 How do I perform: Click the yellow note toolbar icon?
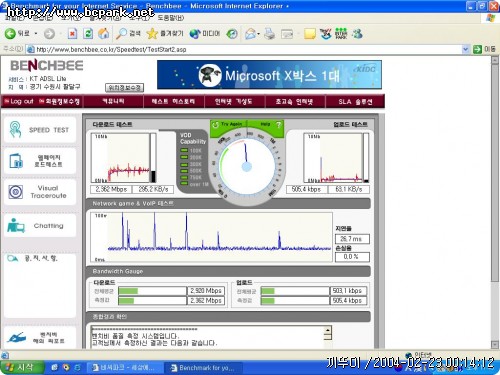(x=310, y=34)
